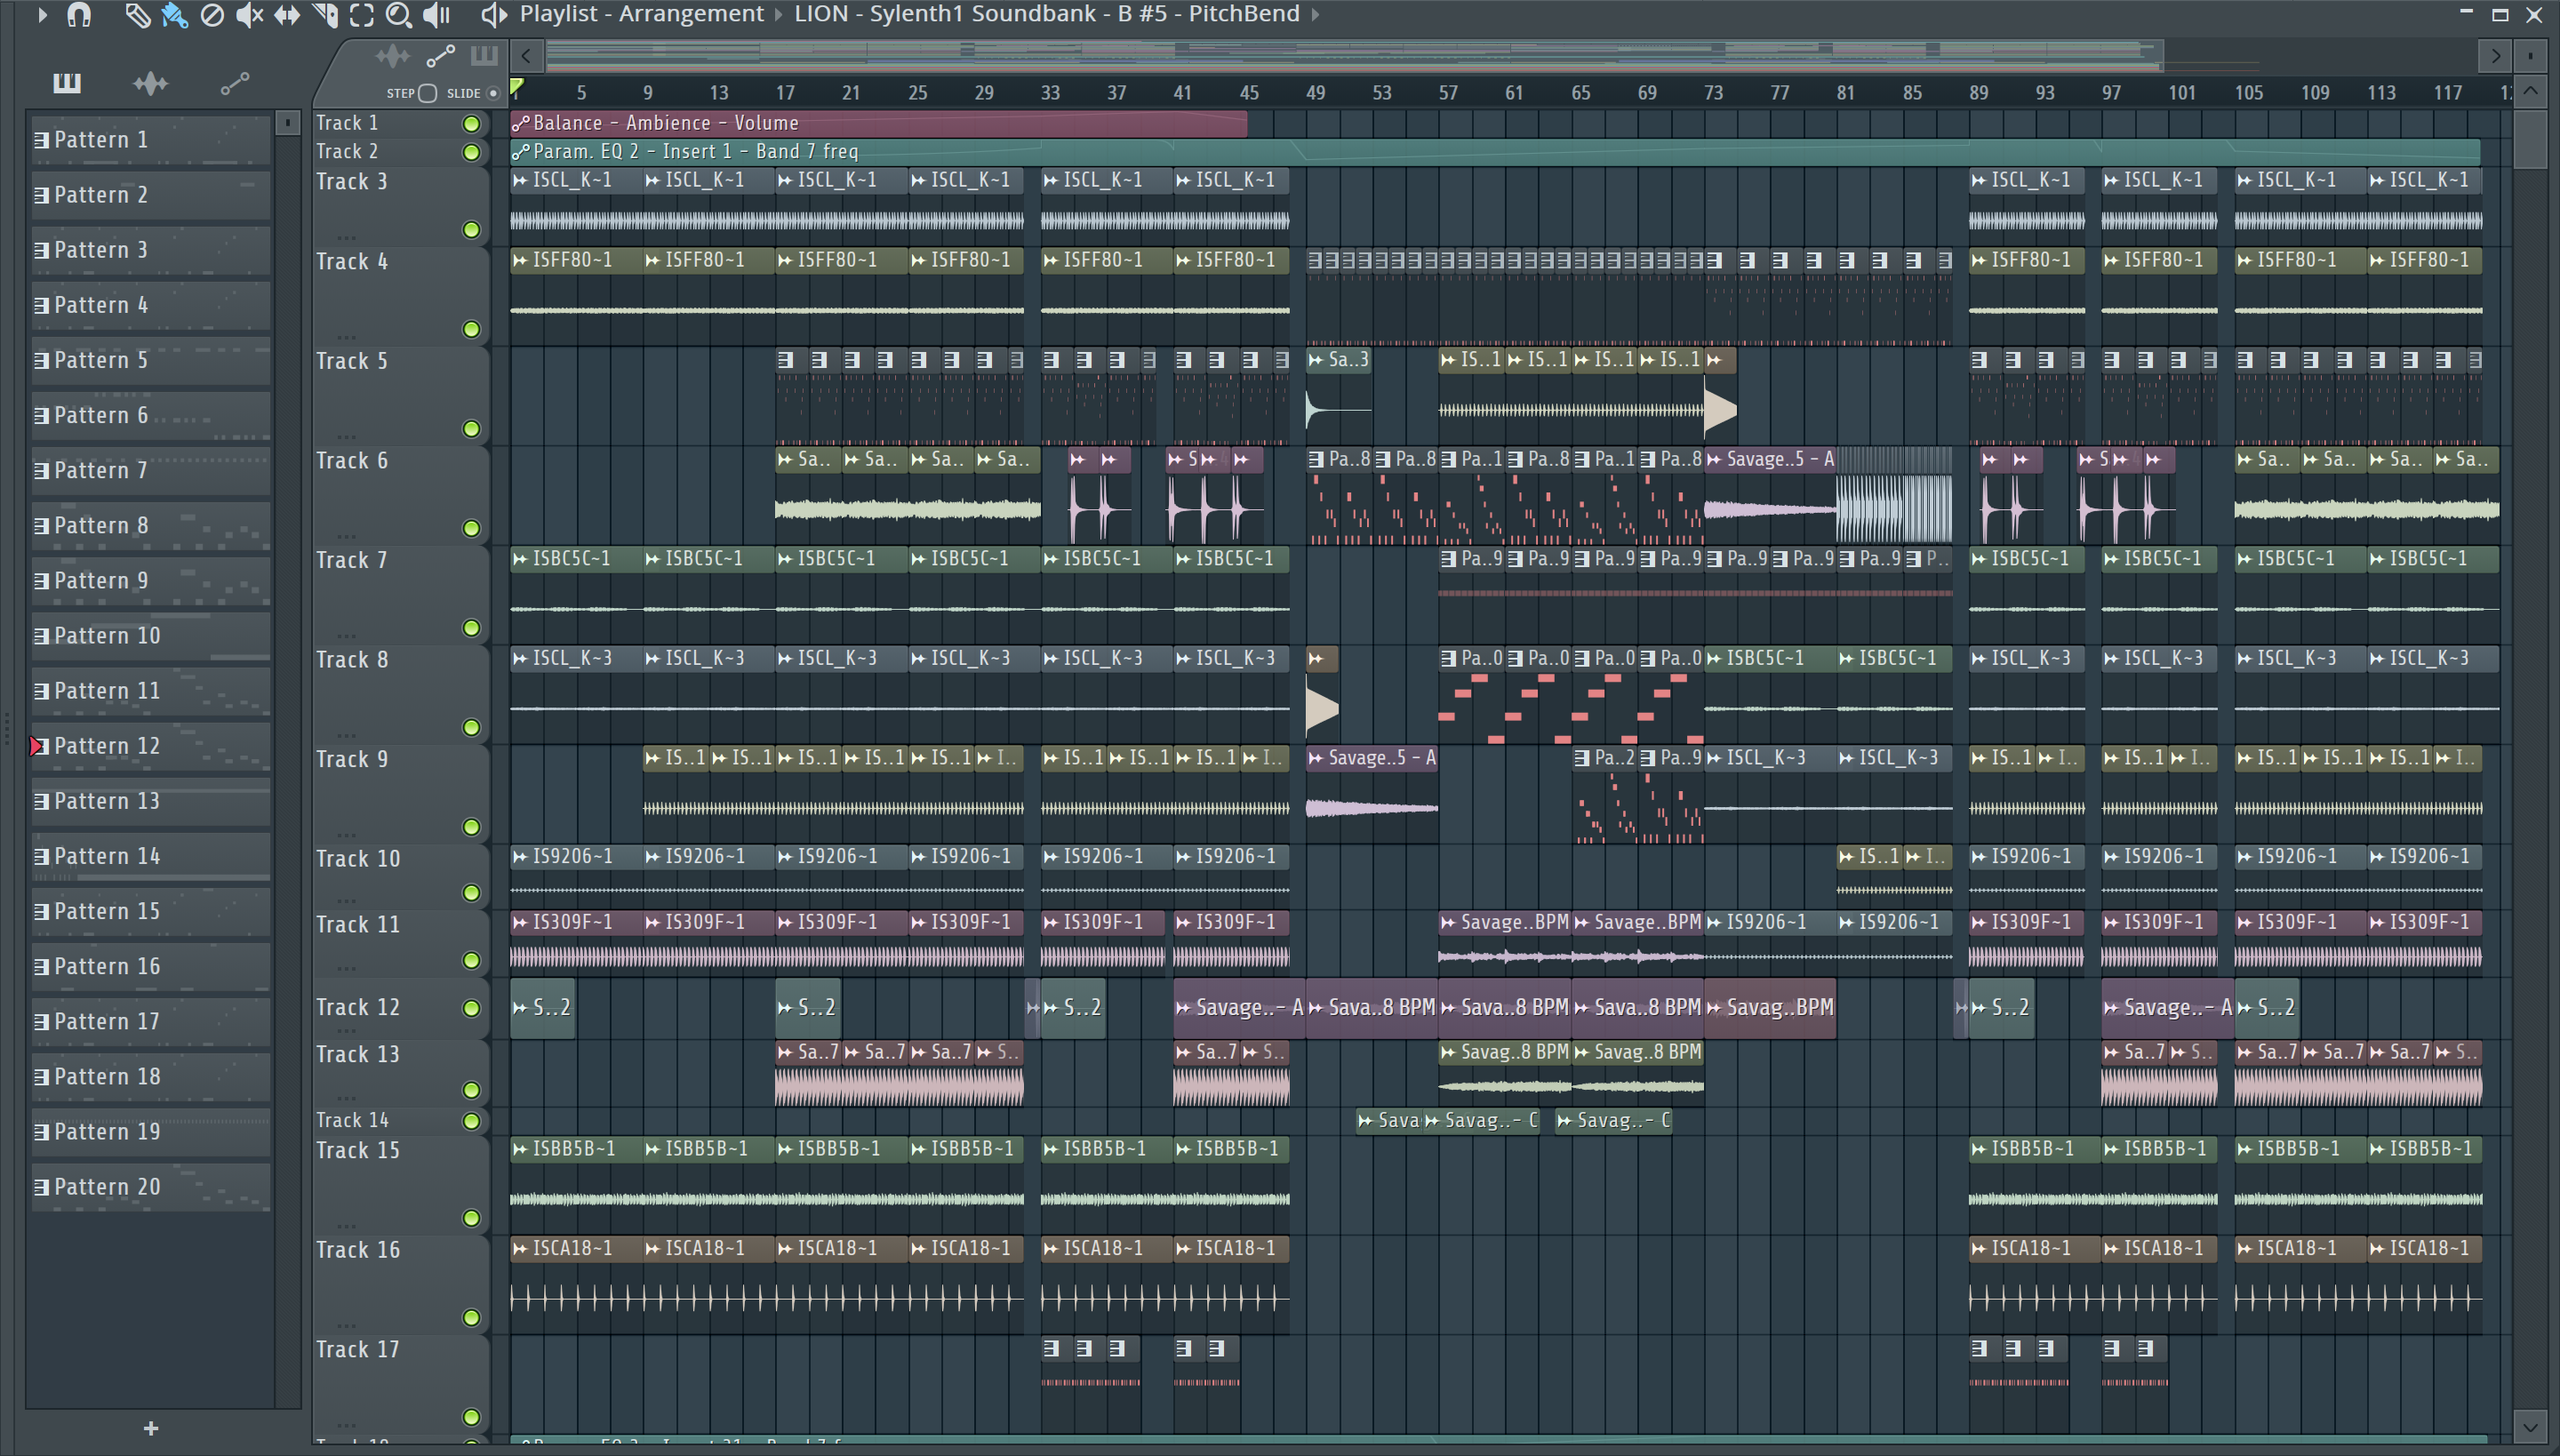
Task: Show automation clips in the picker panel
Action: [x=234, y=84]
